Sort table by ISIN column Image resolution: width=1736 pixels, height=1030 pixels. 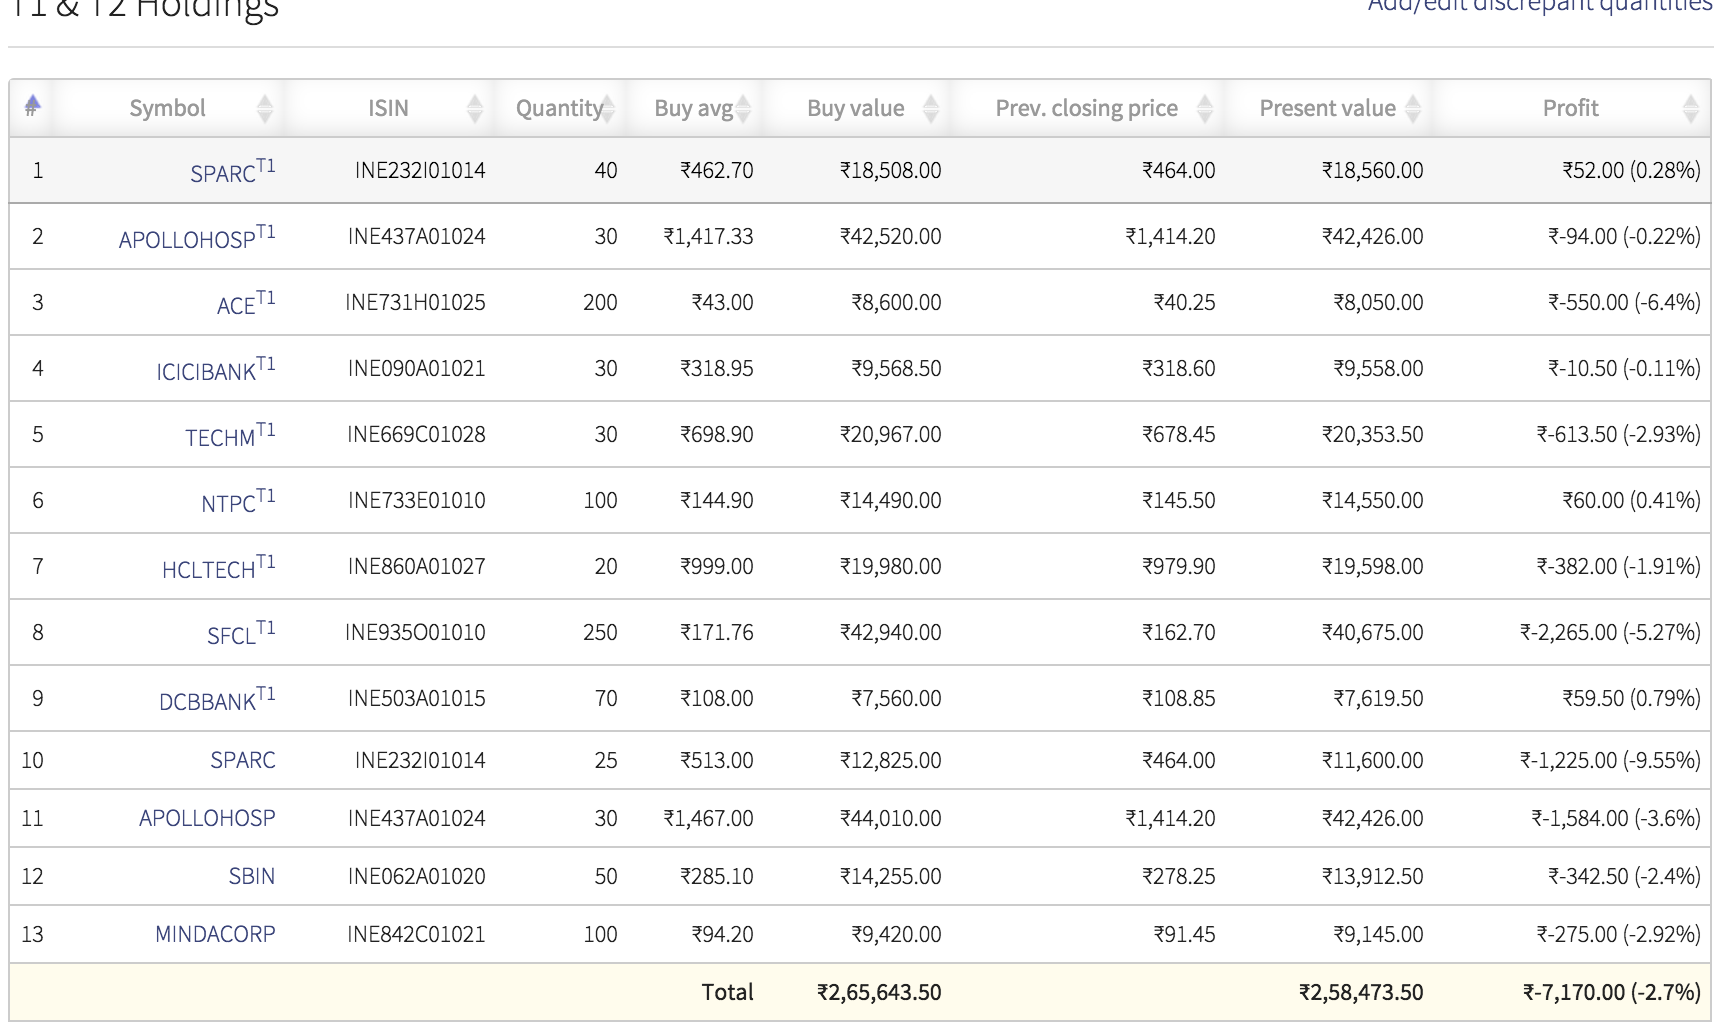388,108
